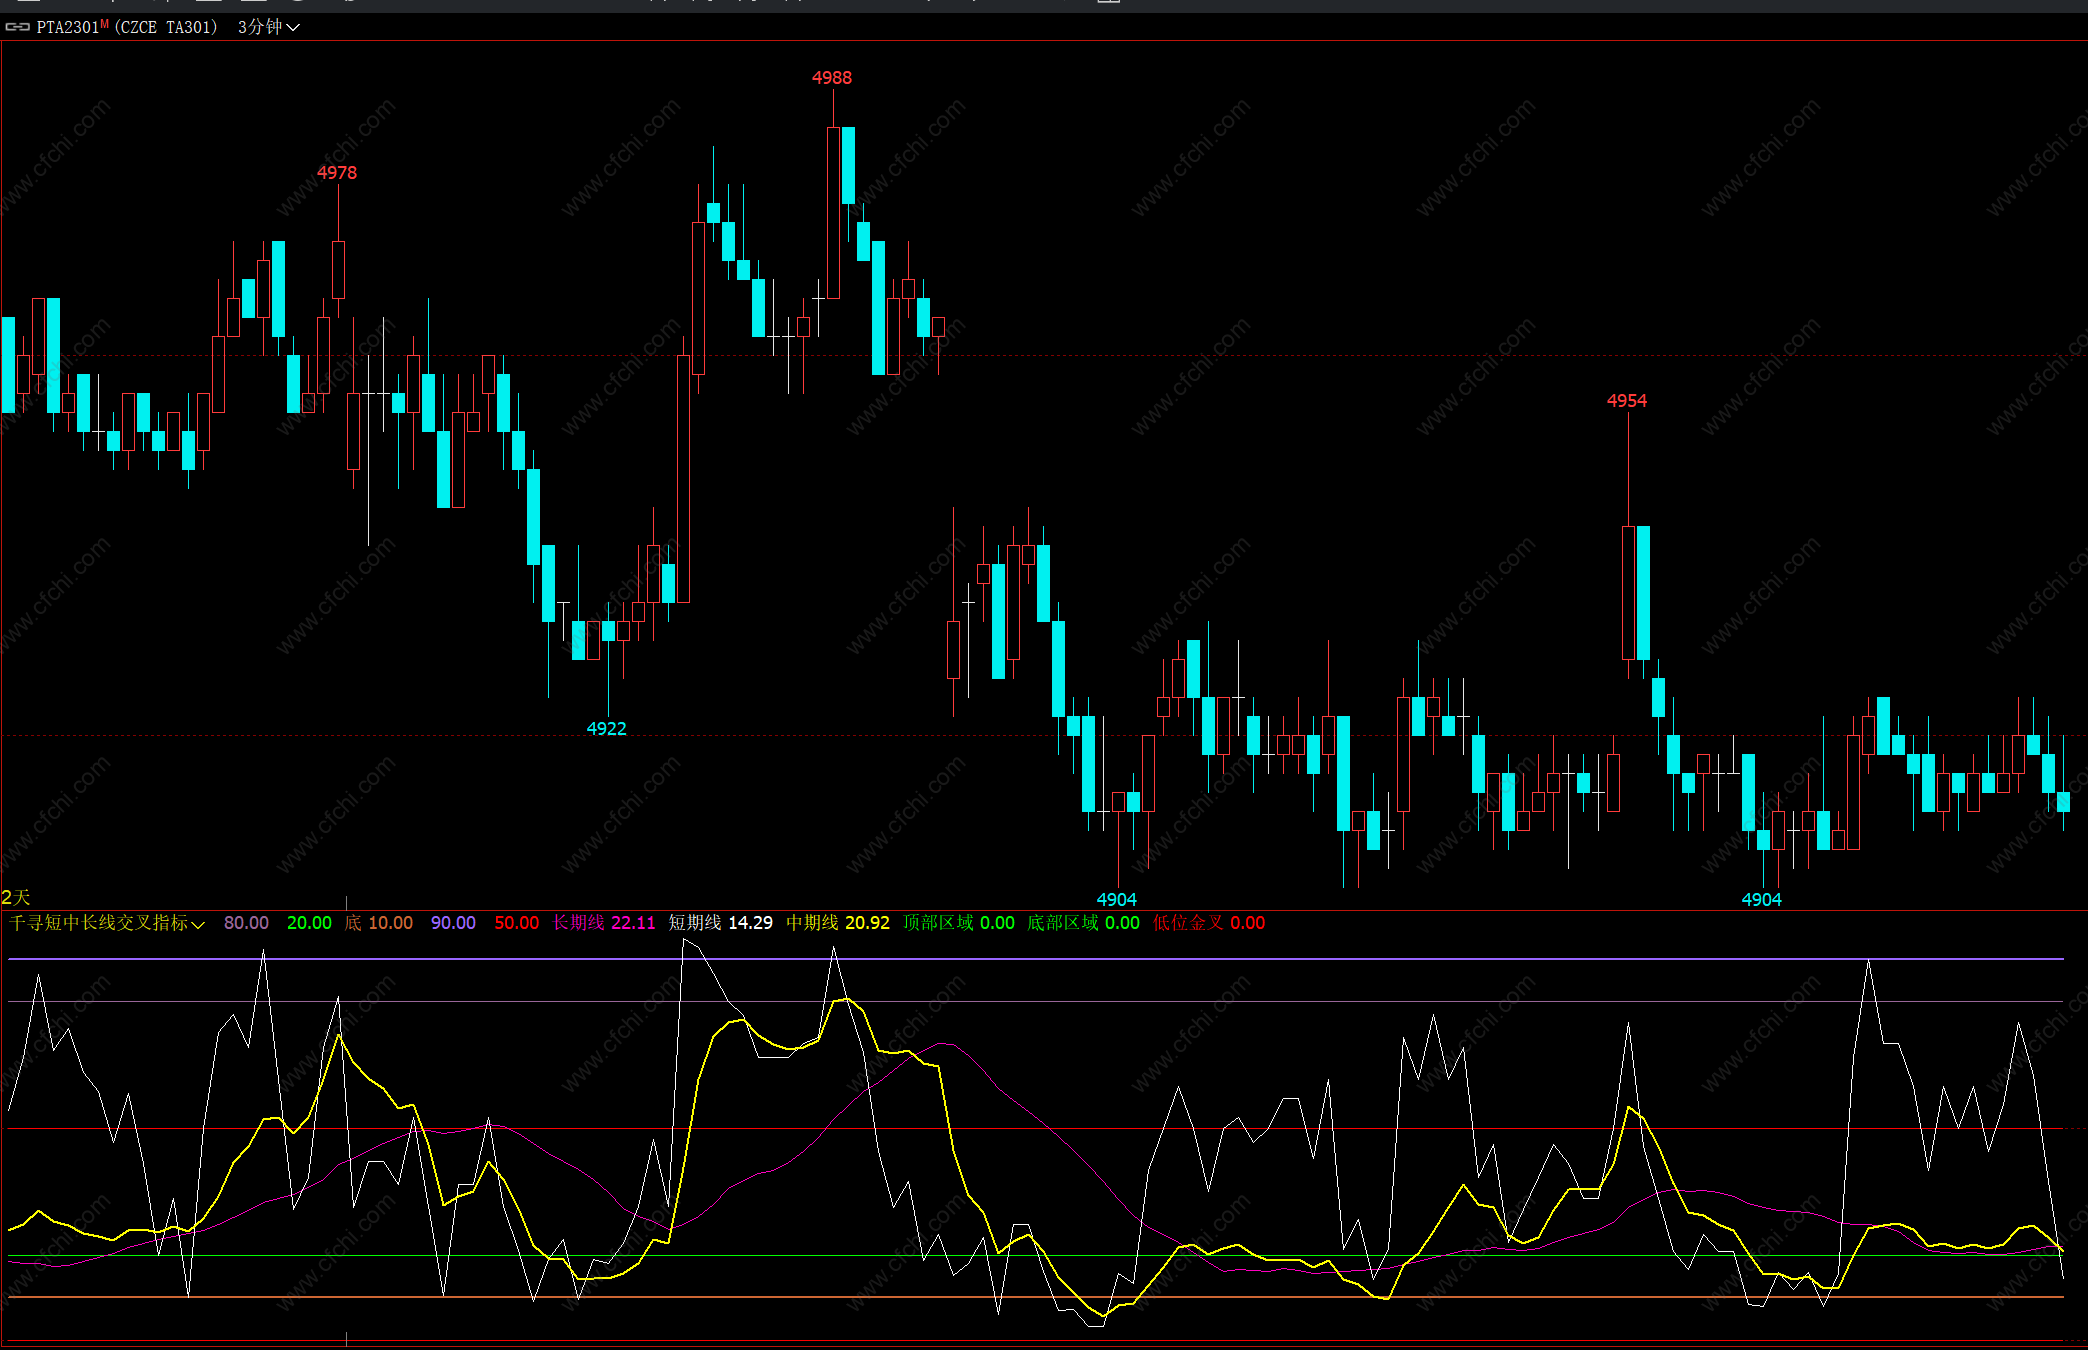Click the 2天 time span label
The image size is (2088, 1350).
pos(16,897)
